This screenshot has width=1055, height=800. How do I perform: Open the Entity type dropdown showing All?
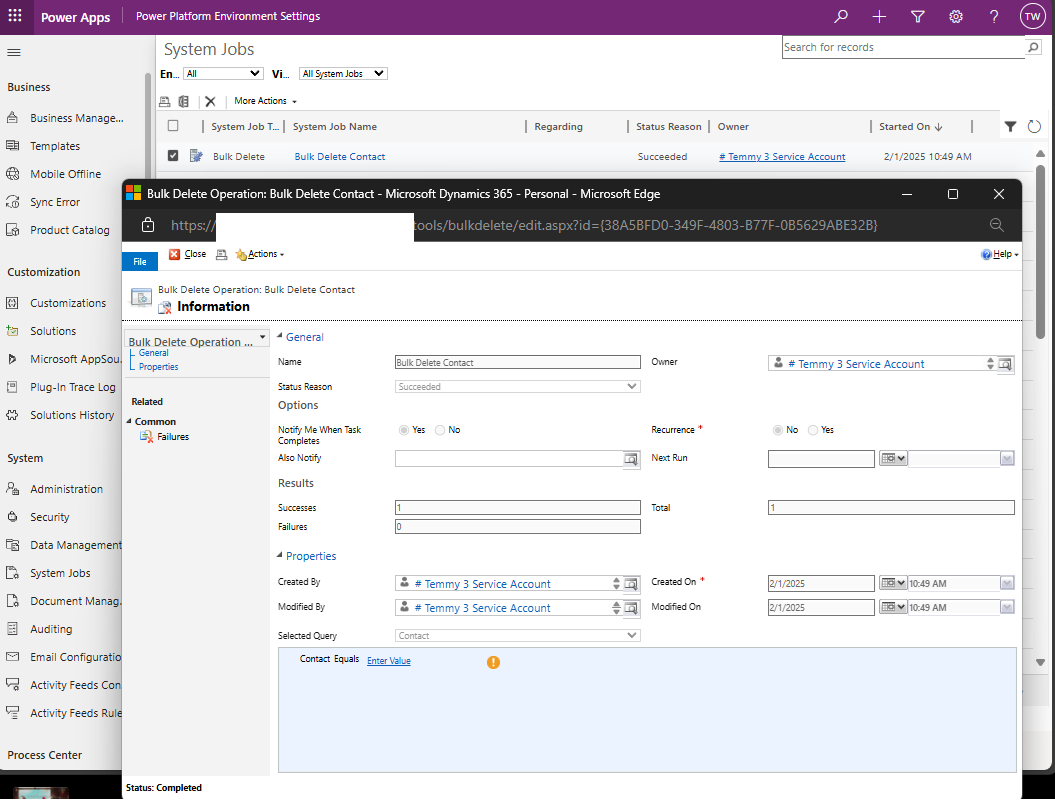(223, 73)
